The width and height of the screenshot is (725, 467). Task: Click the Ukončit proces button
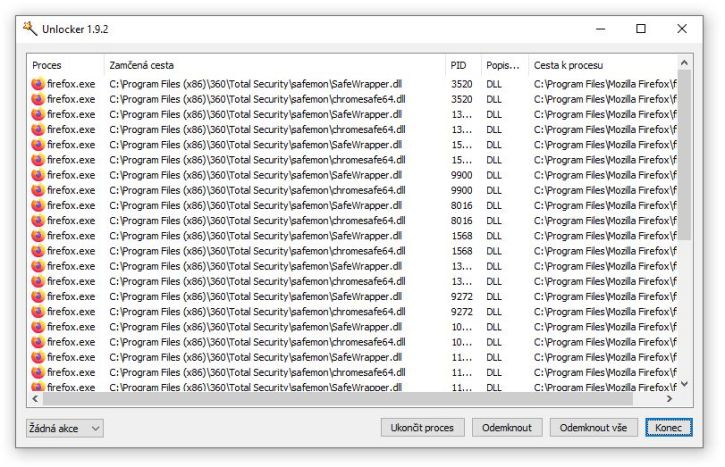(x=422, y=428)
